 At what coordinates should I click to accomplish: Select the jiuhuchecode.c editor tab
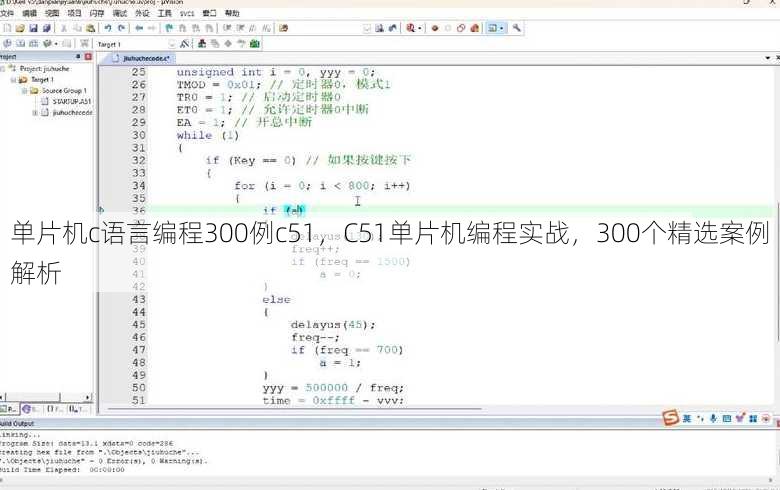141,58
